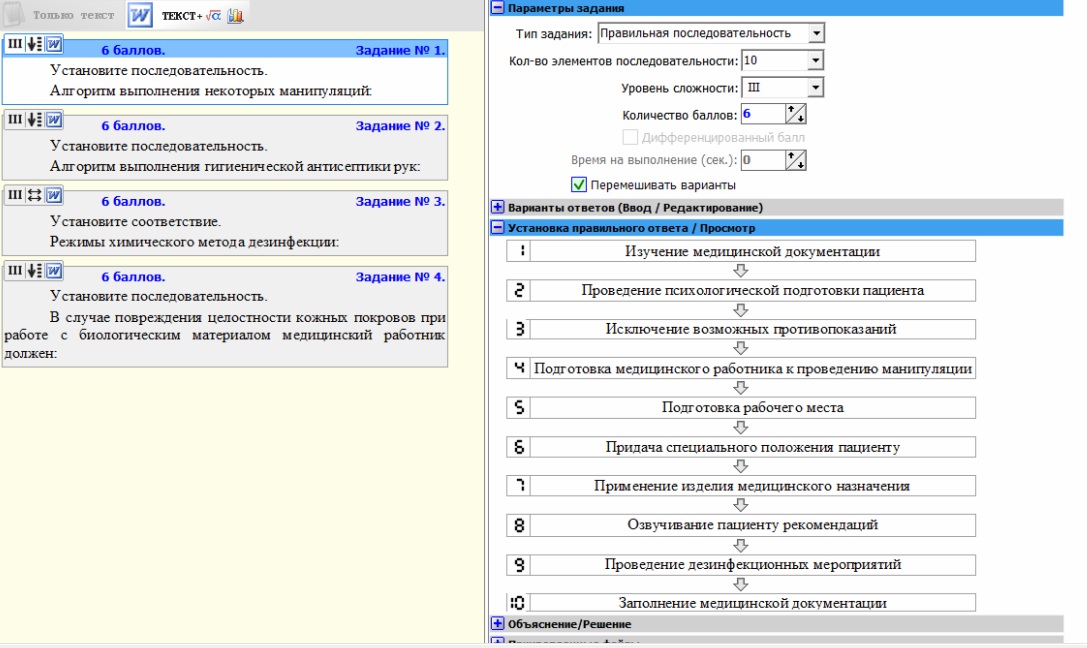Open Word editor icon of Задание № 3
Screen dimensions: 1087x648
coord(53,195)
